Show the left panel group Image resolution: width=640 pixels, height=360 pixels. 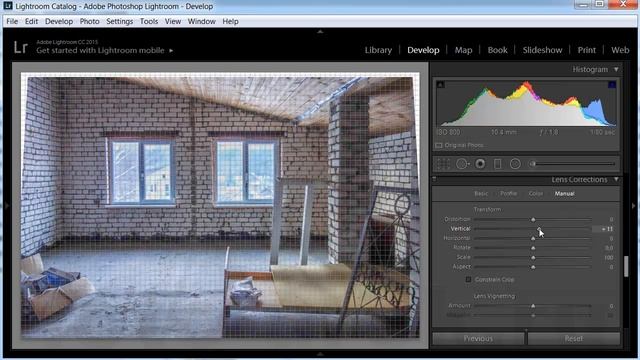7,206
